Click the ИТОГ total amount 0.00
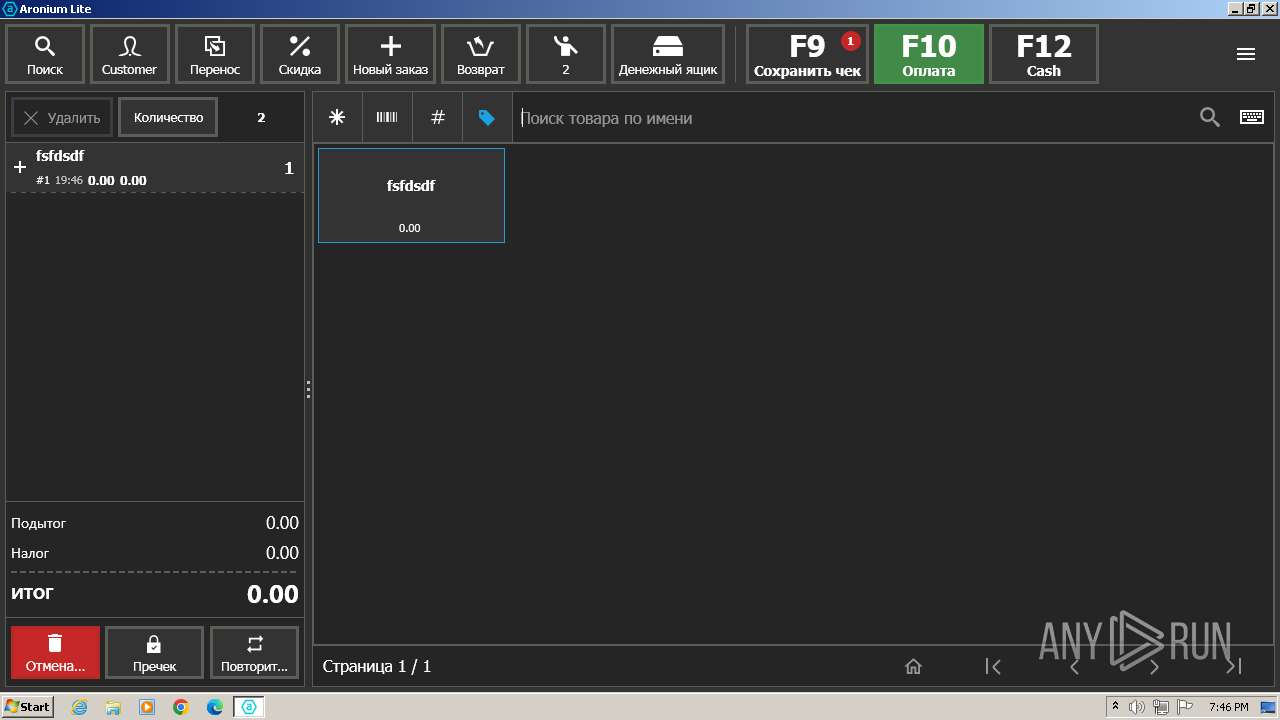The height and width of the screenshot is (720, 1280). pos(272,594)
